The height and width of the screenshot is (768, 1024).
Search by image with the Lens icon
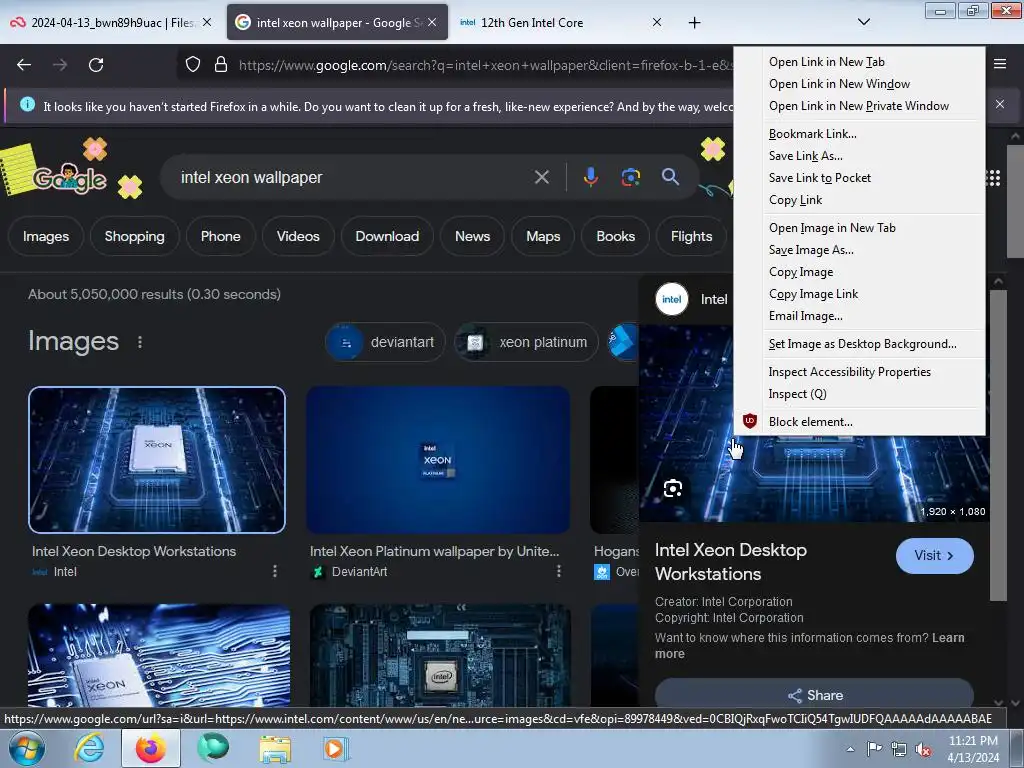pyautogui.click(x=630, y=177)
